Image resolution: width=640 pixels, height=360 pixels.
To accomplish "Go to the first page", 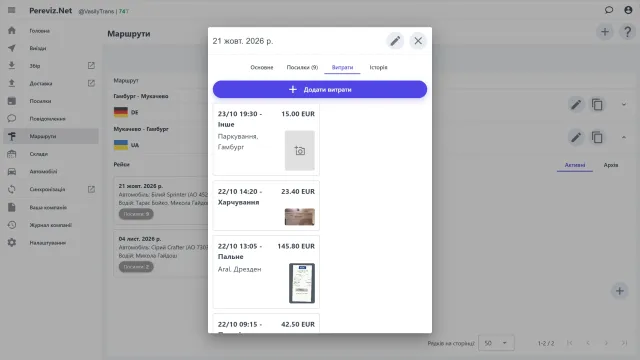I will [x=569, y=343].
